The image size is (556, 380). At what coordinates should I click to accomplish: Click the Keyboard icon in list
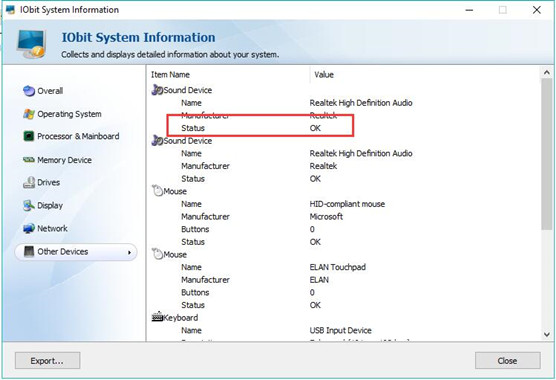coord(157,317)
